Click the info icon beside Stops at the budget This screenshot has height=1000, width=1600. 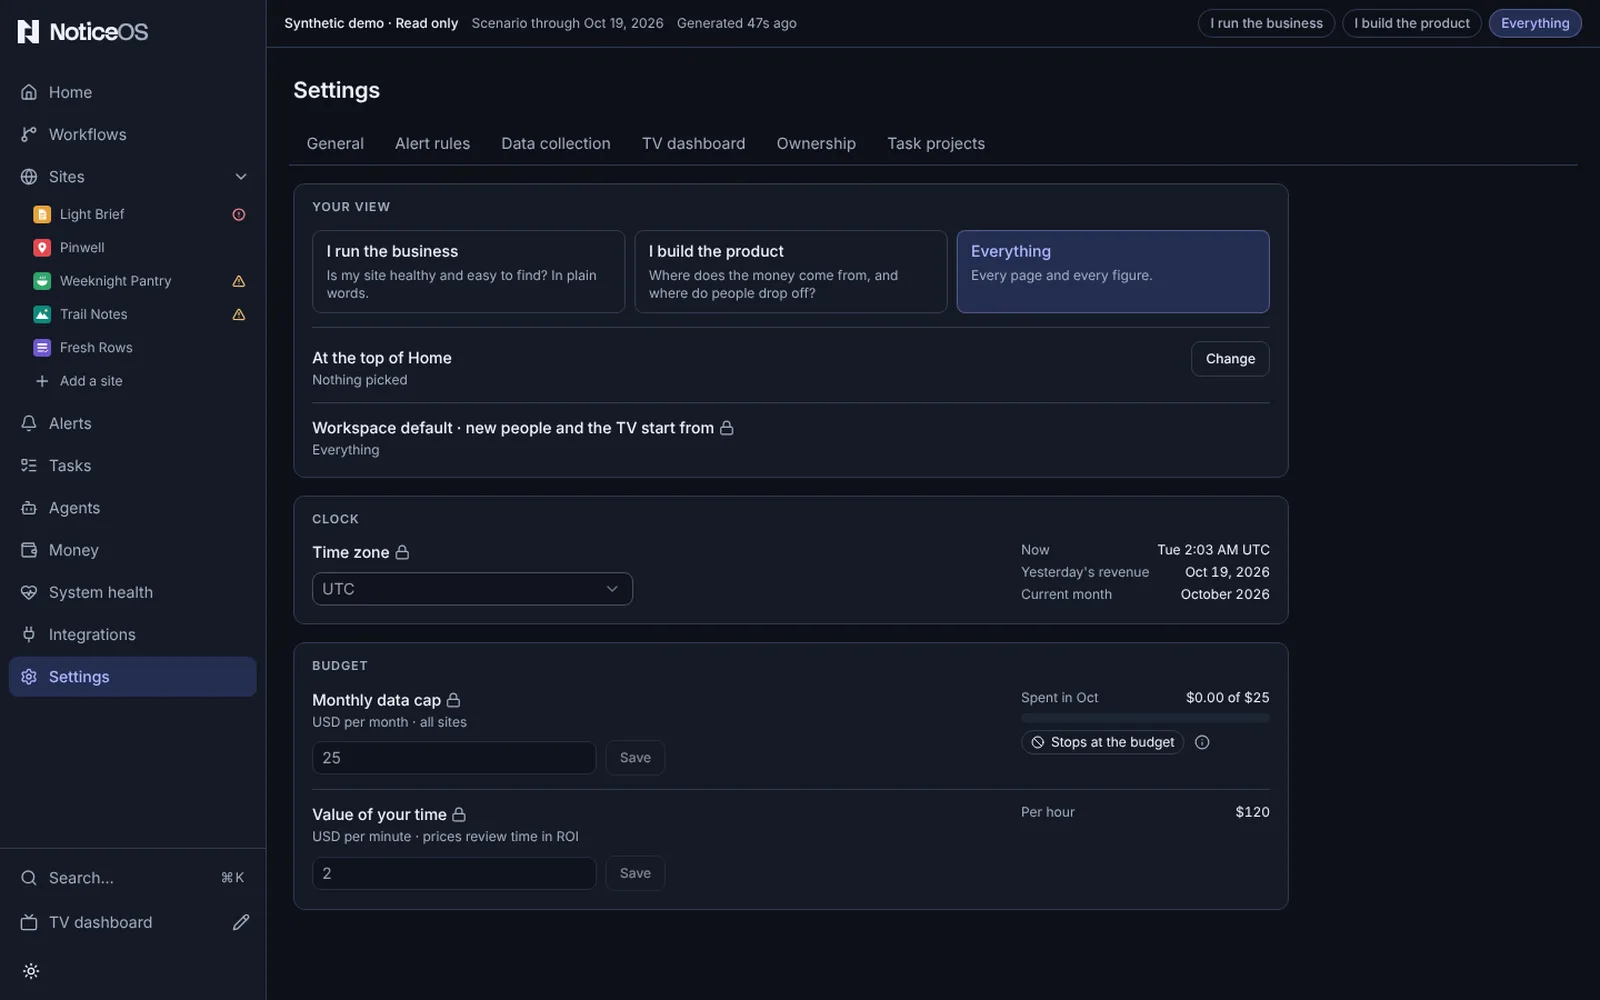1202,742
